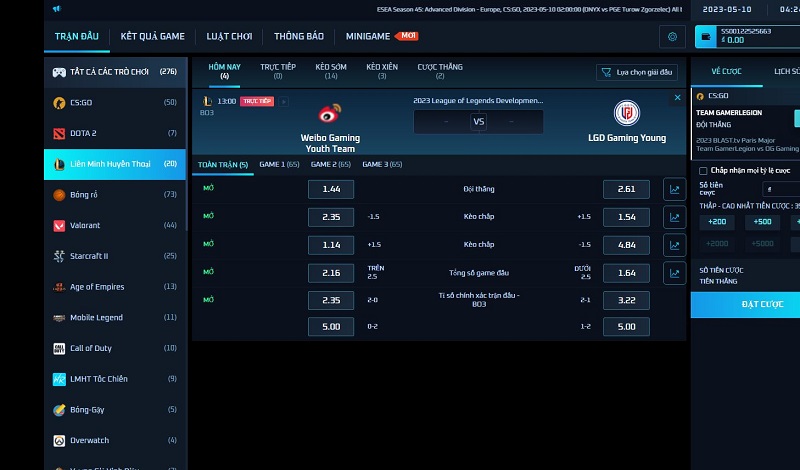Open Lựa chọn giải đấu filter dropdown
Screen dimensions: 800x470
tap(637, 72)
